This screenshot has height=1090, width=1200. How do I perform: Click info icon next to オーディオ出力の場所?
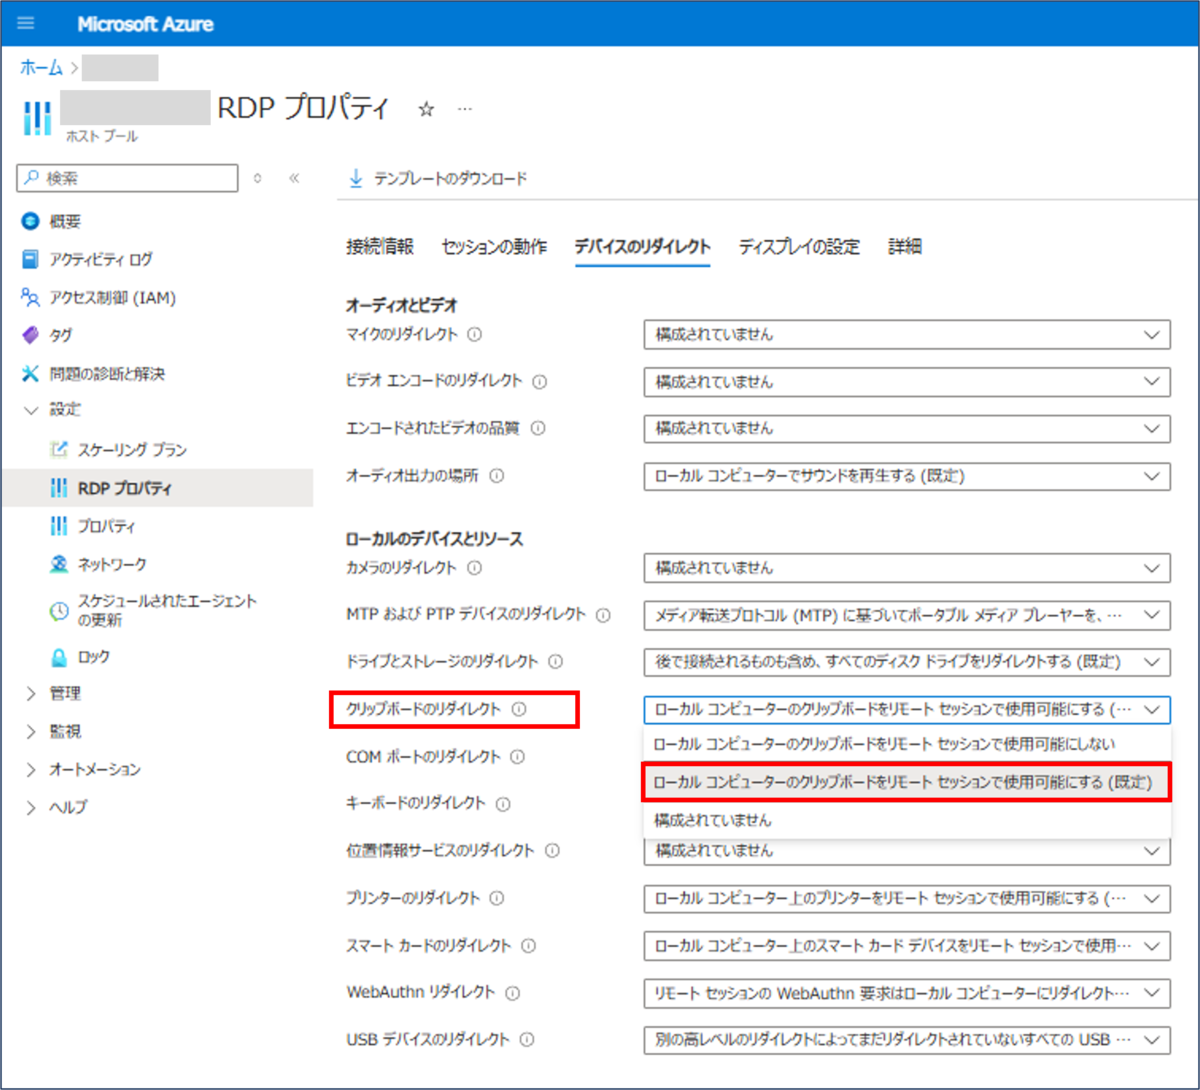click(x=496, y=476)
